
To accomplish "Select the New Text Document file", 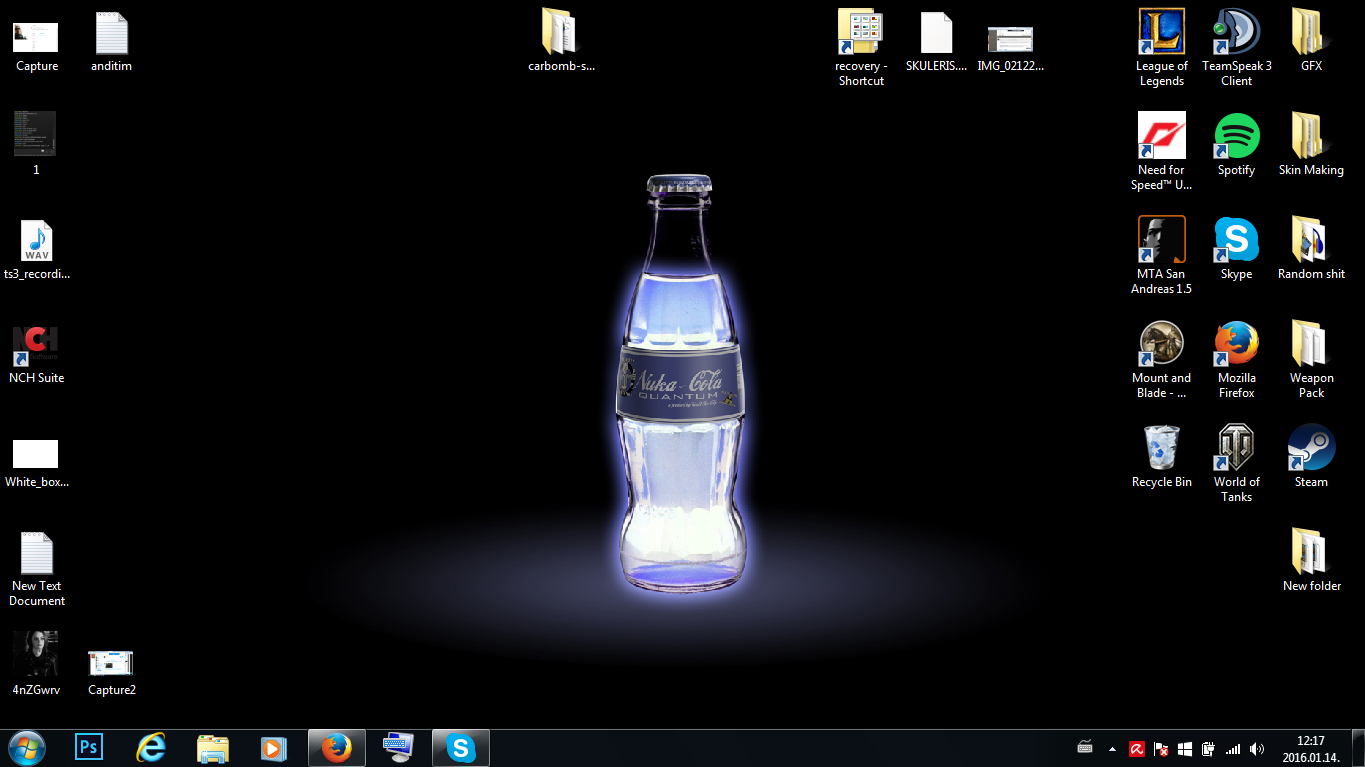I will pyautogui.click(x=36, y=568).
